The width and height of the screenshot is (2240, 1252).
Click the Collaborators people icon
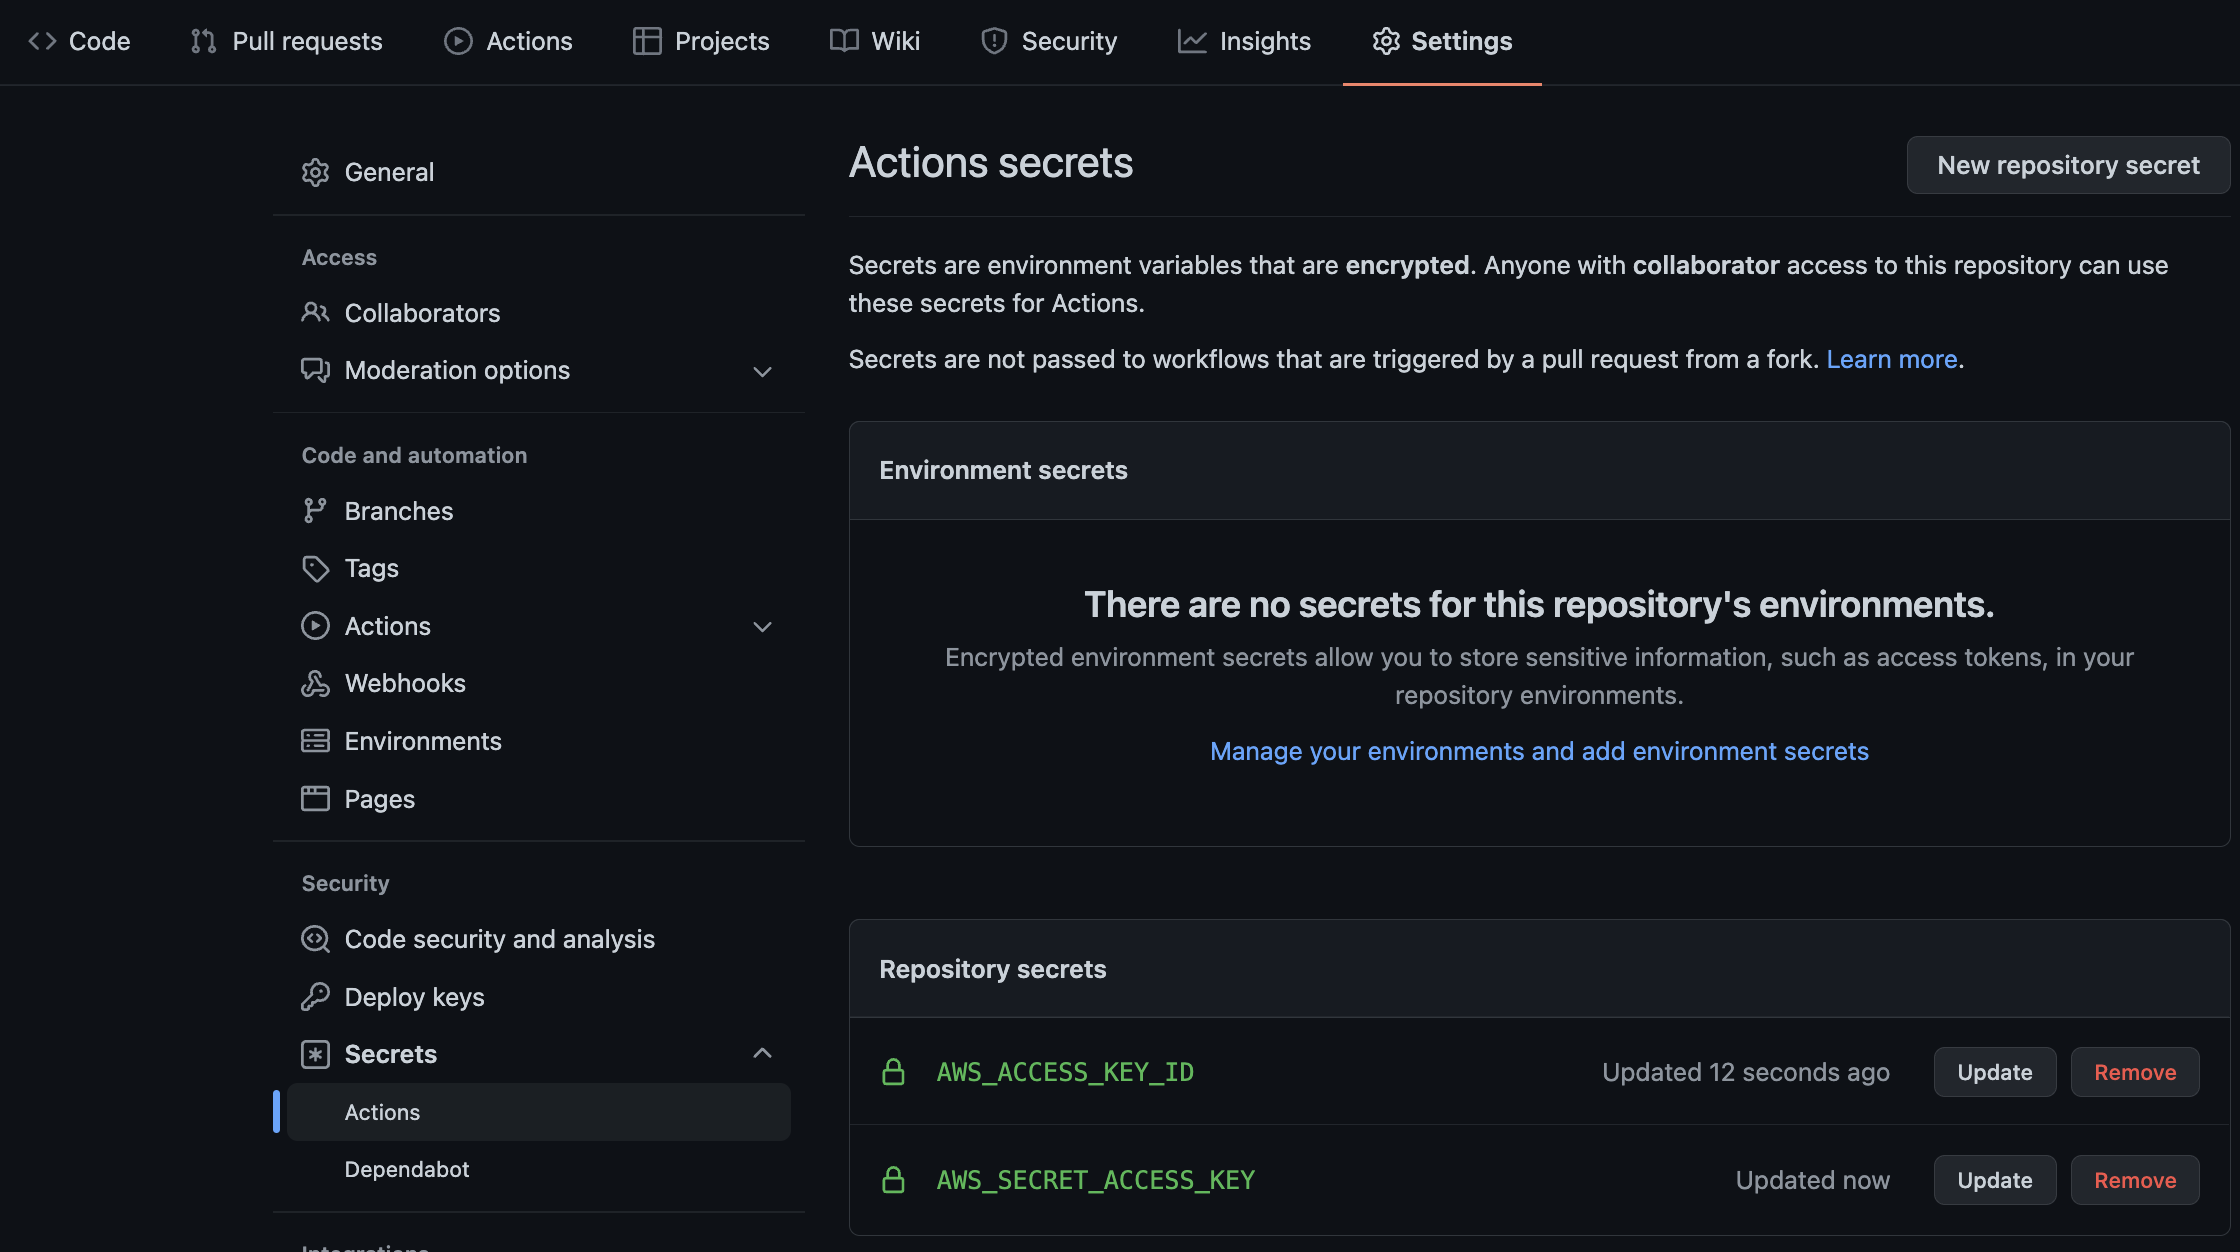[x=315, y=313]
